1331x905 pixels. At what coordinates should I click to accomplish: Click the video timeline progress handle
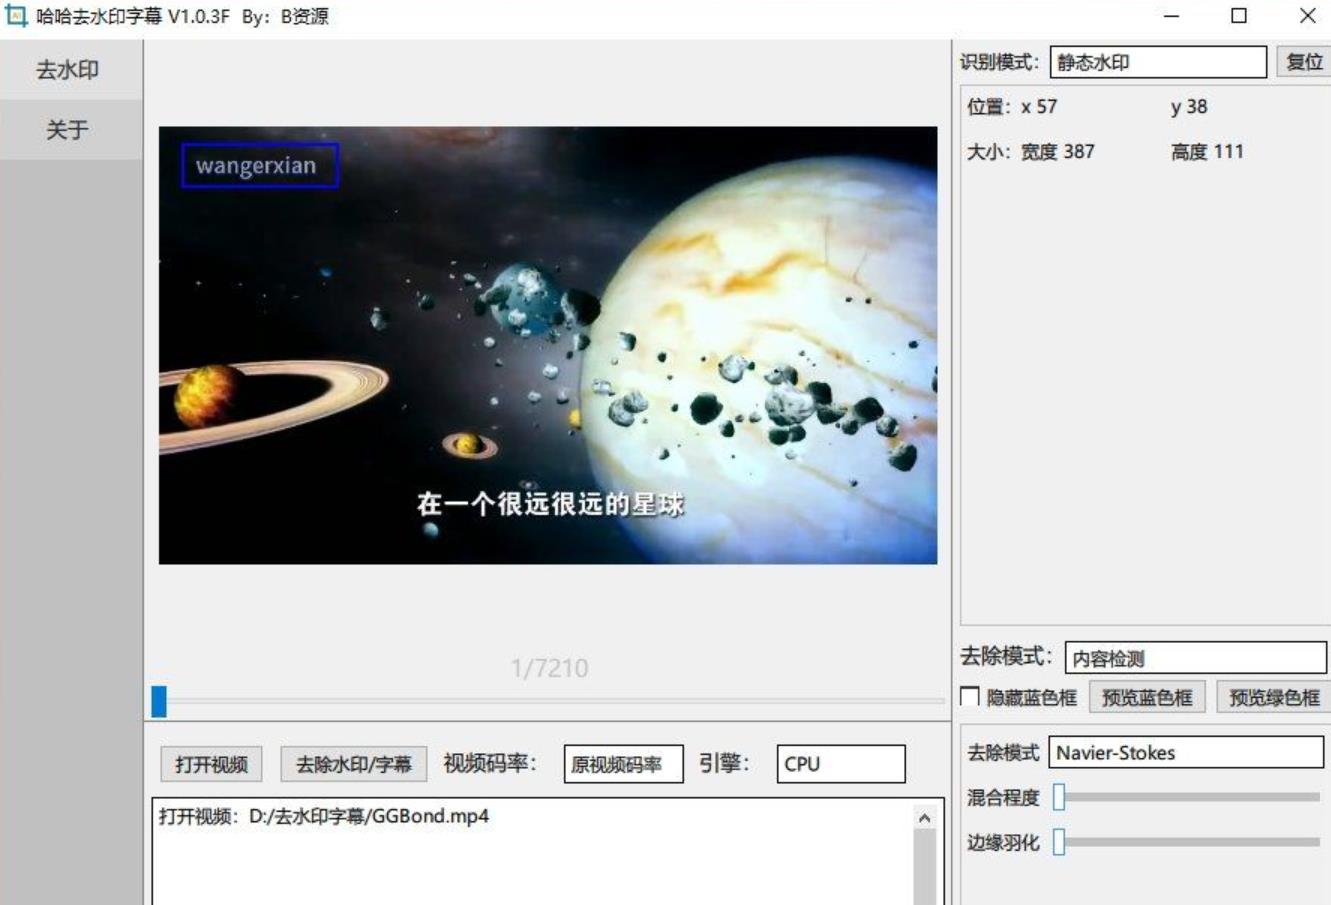[x=159, y=701]
